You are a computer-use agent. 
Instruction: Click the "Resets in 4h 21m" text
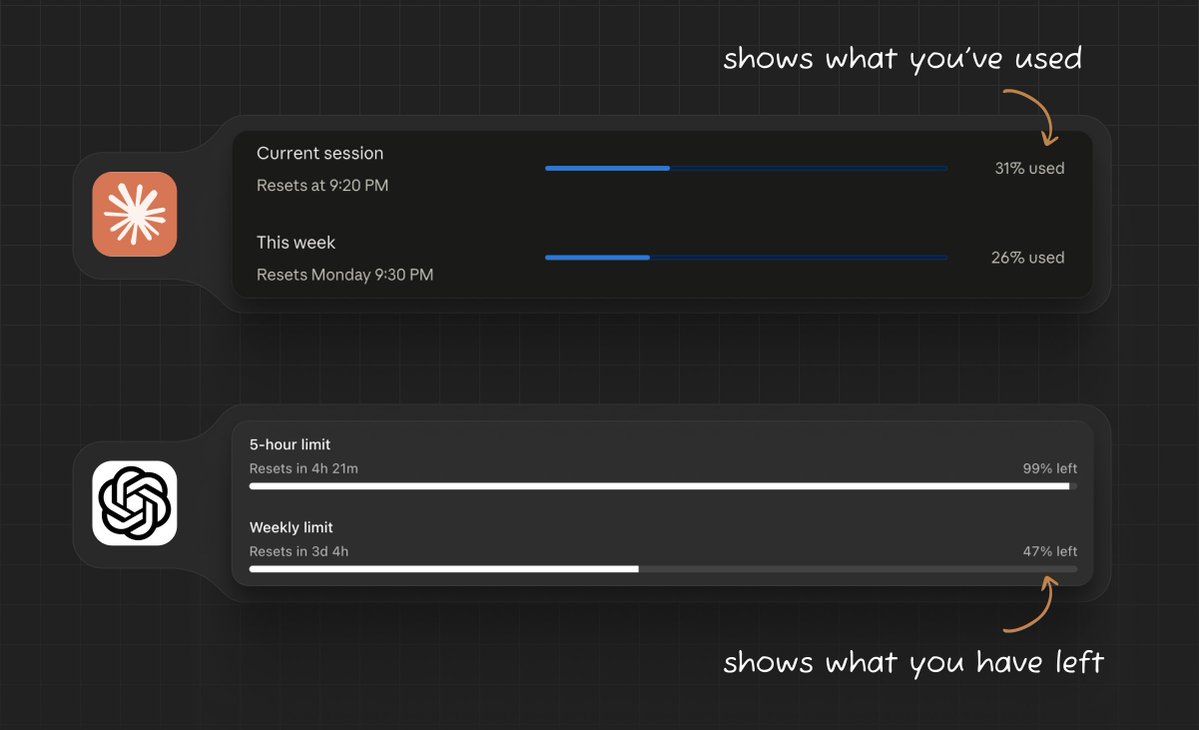click(x=304, y=469)
